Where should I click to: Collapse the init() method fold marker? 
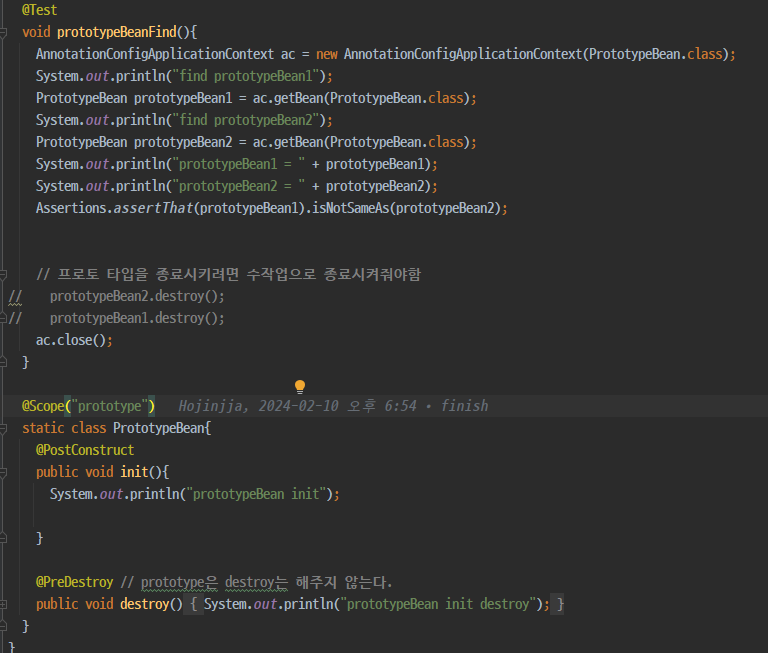3,473
